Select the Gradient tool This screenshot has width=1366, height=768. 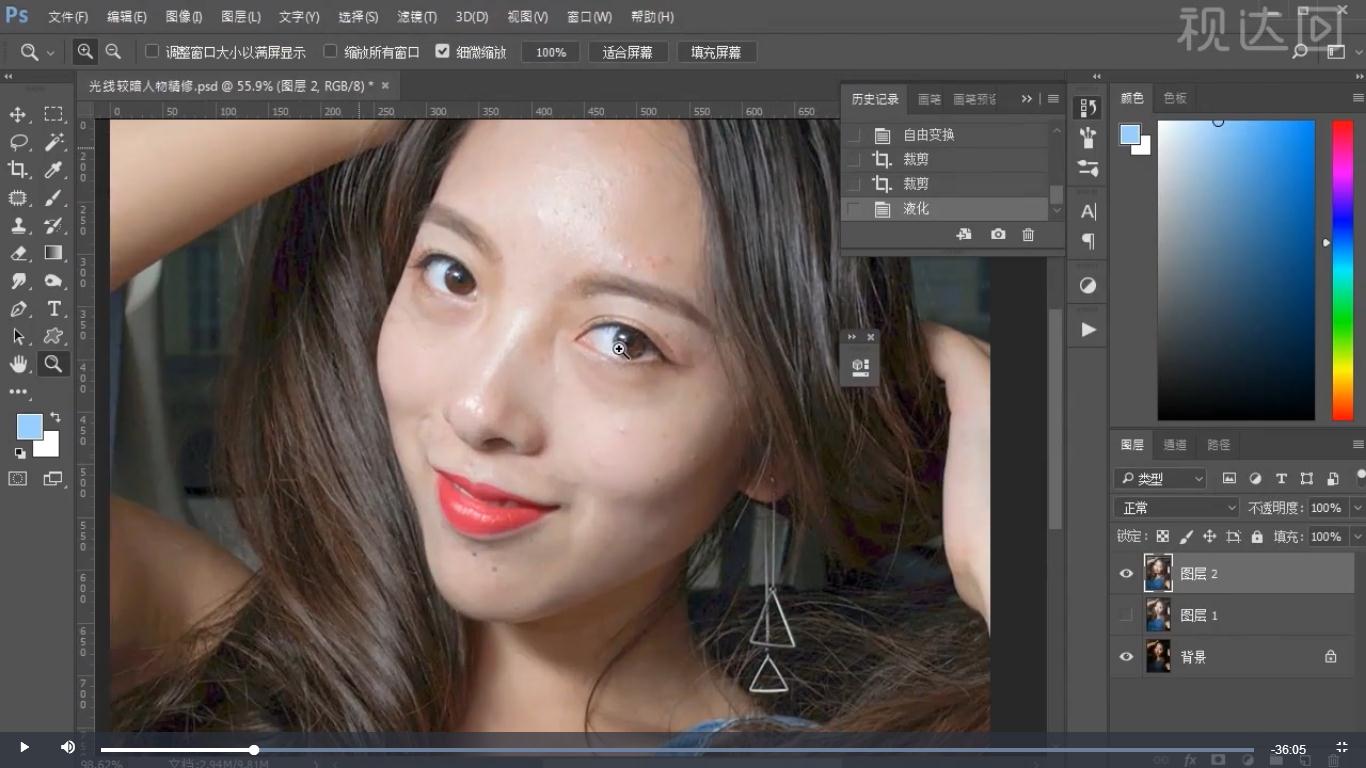point(54,254)
